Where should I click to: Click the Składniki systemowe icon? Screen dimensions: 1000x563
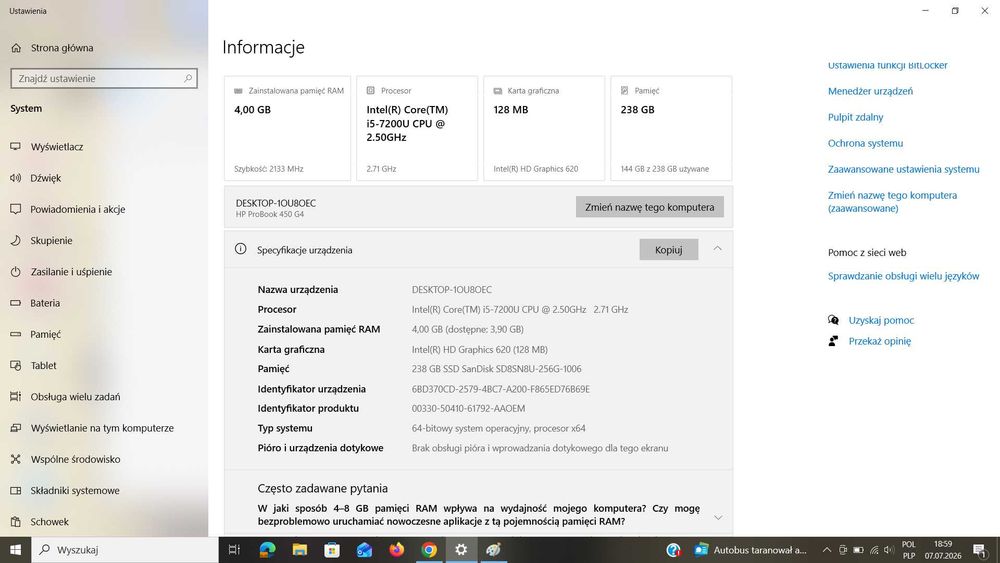(16, 490)
